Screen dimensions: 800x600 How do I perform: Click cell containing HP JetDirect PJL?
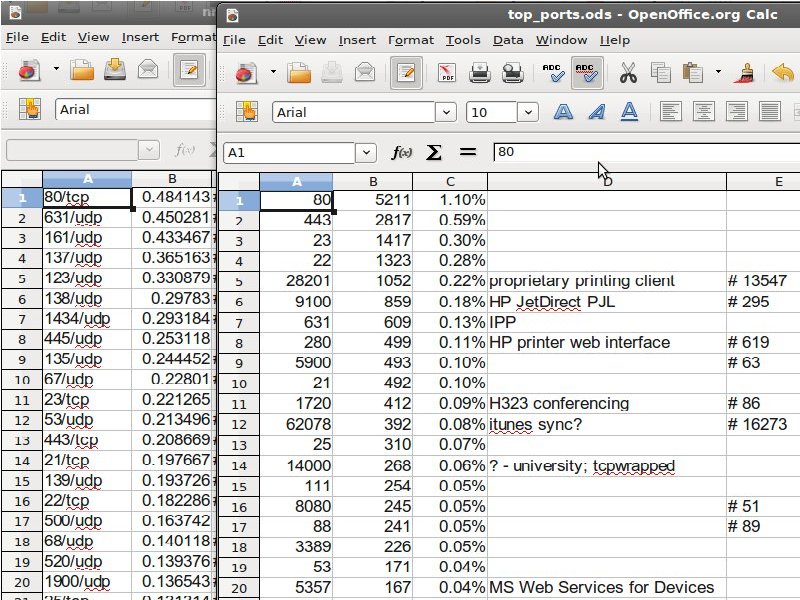click(x=607, y=302)
